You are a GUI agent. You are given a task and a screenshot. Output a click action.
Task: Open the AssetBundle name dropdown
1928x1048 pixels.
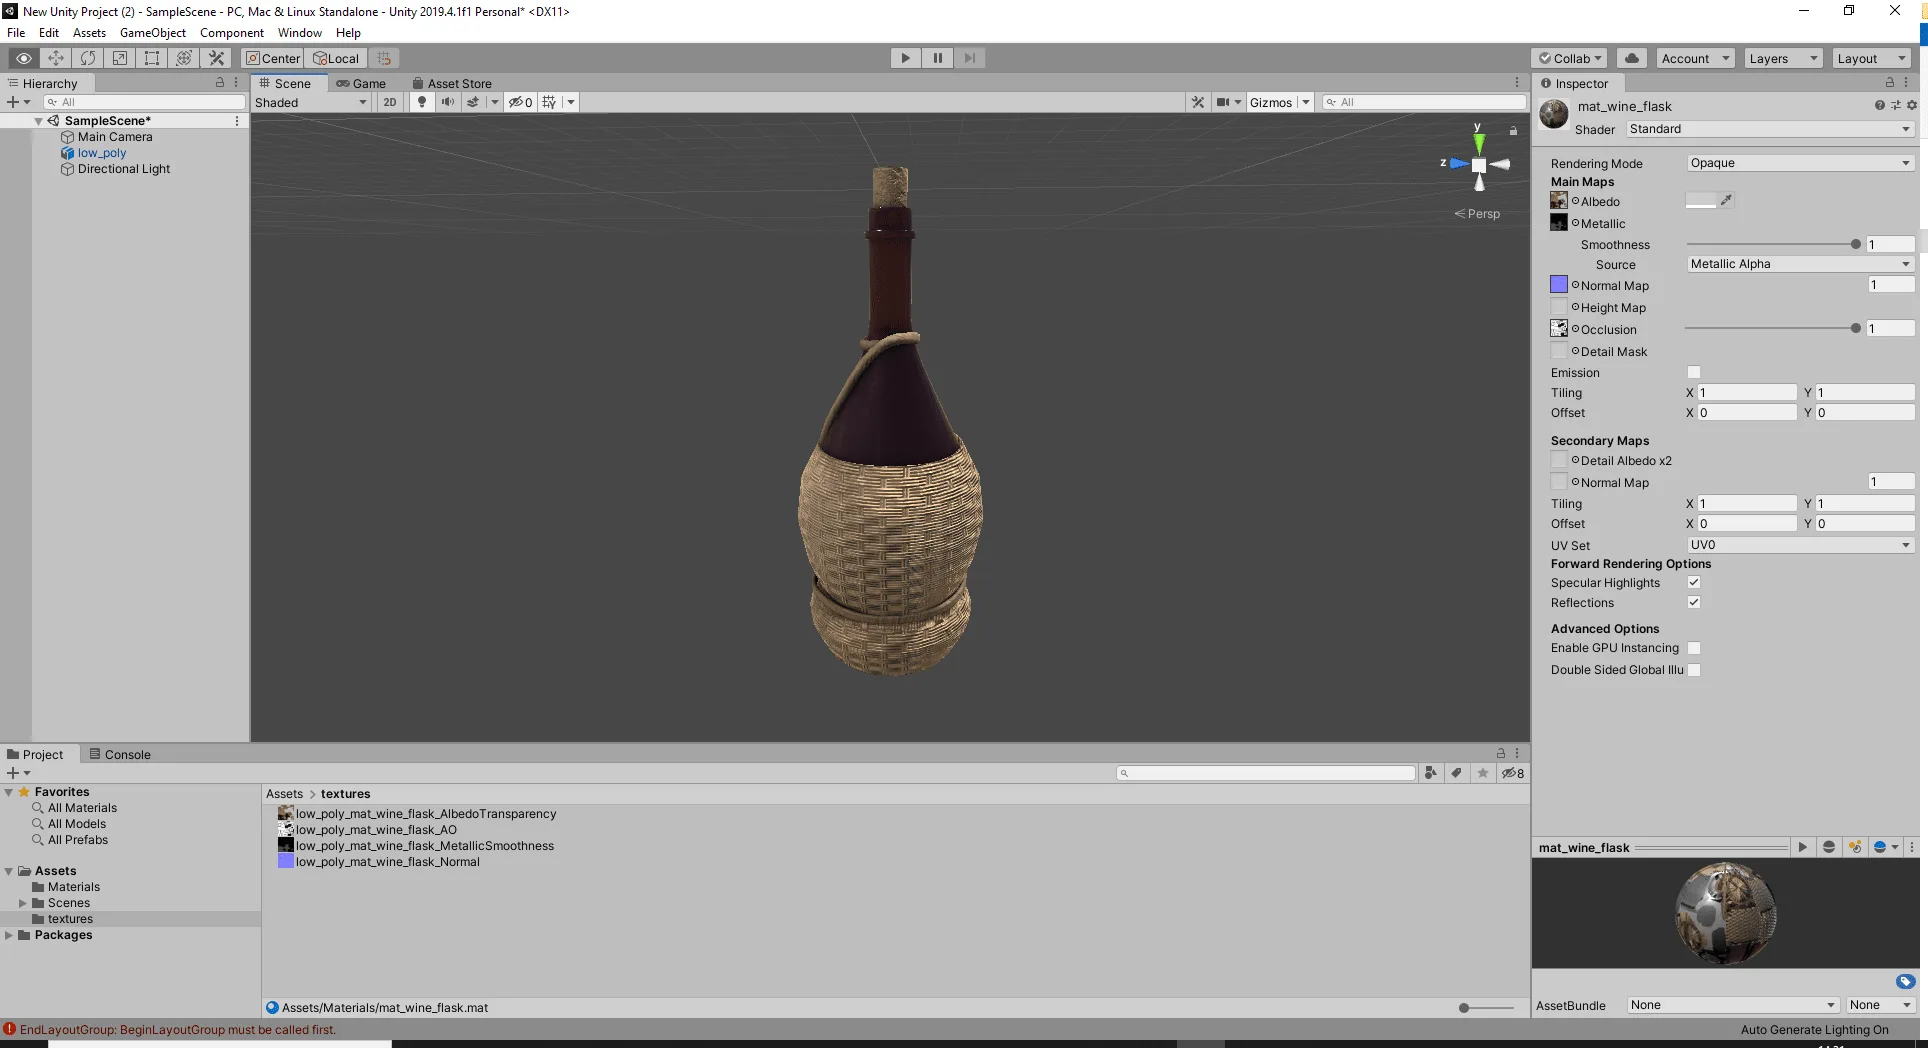tap(1732, 1005)
